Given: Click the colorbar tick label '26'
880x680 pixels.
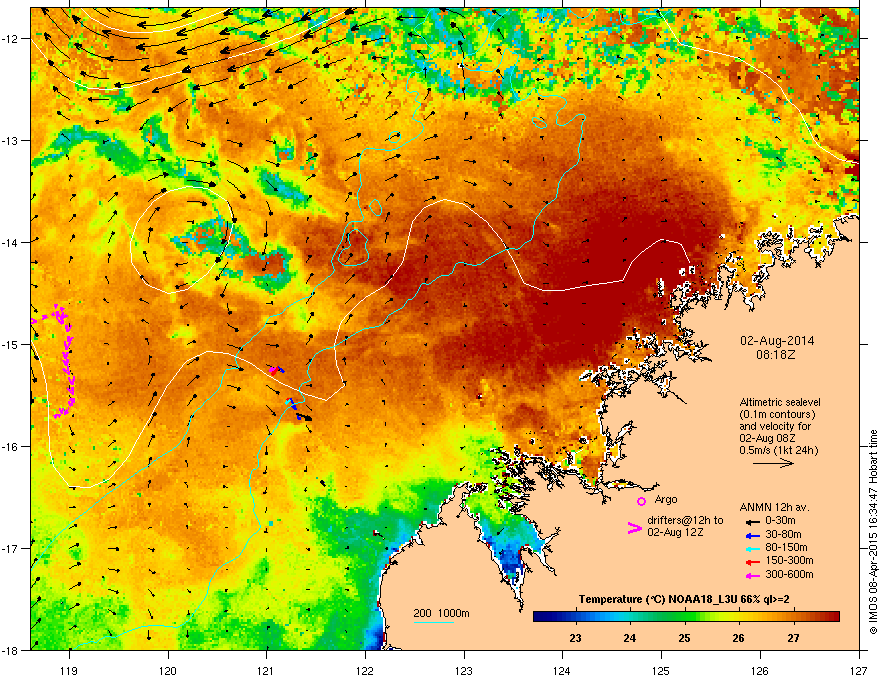Looking at the screenshot, I should coord(739,638).
